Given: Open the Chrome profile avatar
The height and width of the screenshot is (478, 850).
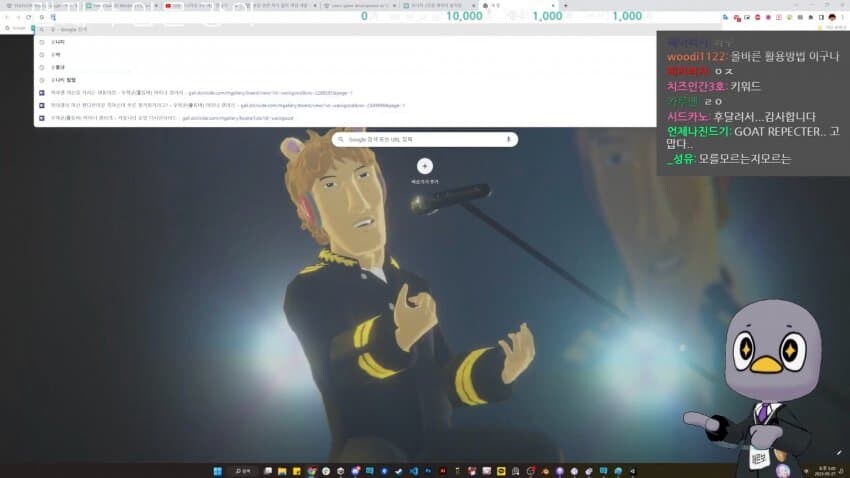Looking at the screenshot, I should pos(832,17).
